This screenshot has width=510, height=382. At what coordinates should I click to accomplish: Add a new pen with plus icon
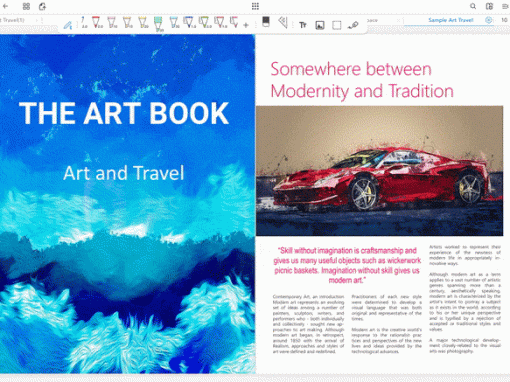(x=246, y=25)
